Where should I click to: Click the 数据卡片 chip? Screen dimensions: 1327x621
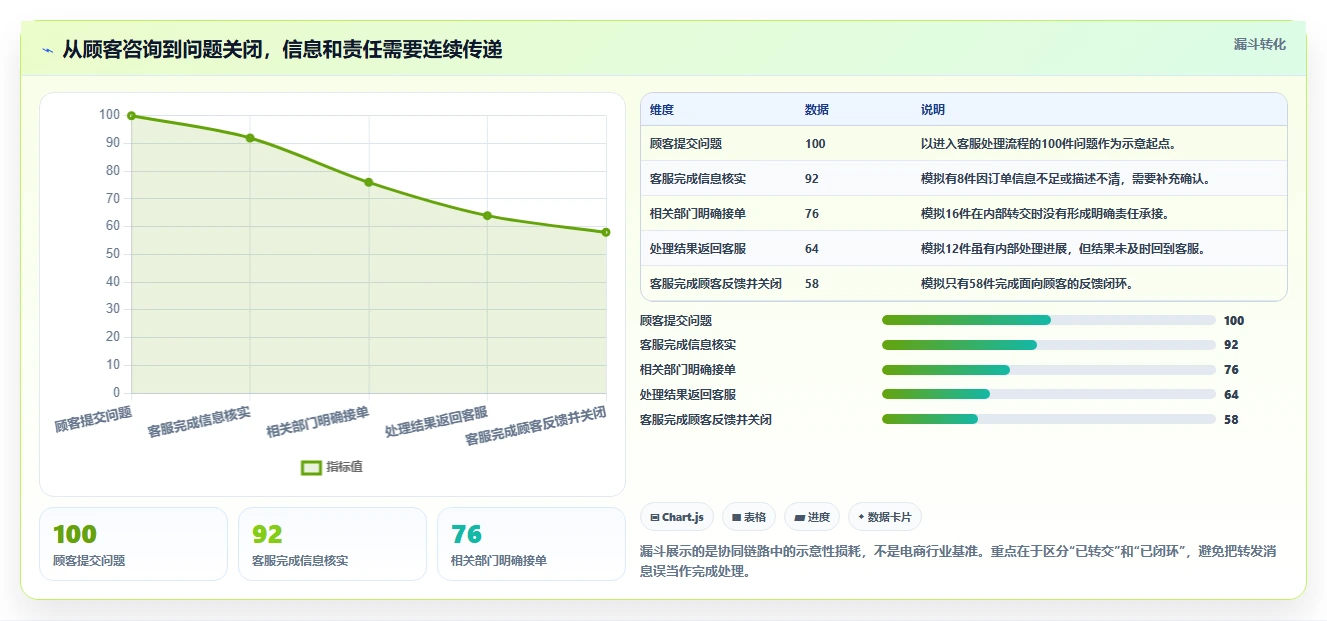885,517
